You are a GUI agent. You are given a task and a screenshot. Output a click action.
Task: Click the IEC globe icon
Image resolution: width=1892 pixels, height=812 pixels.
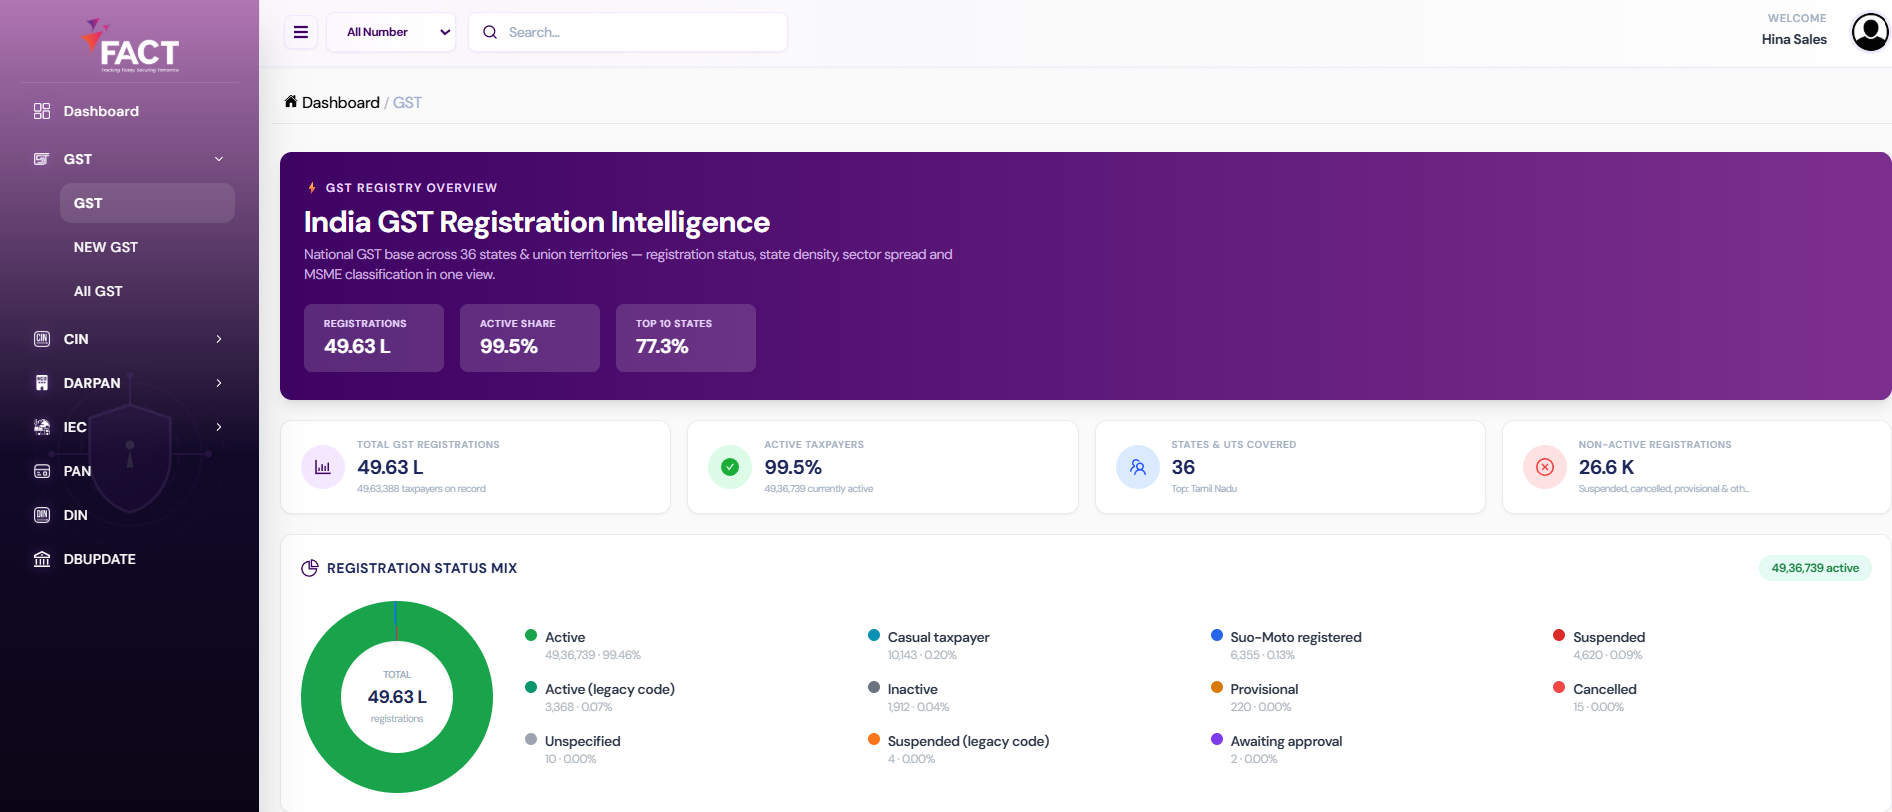[42, 427]
